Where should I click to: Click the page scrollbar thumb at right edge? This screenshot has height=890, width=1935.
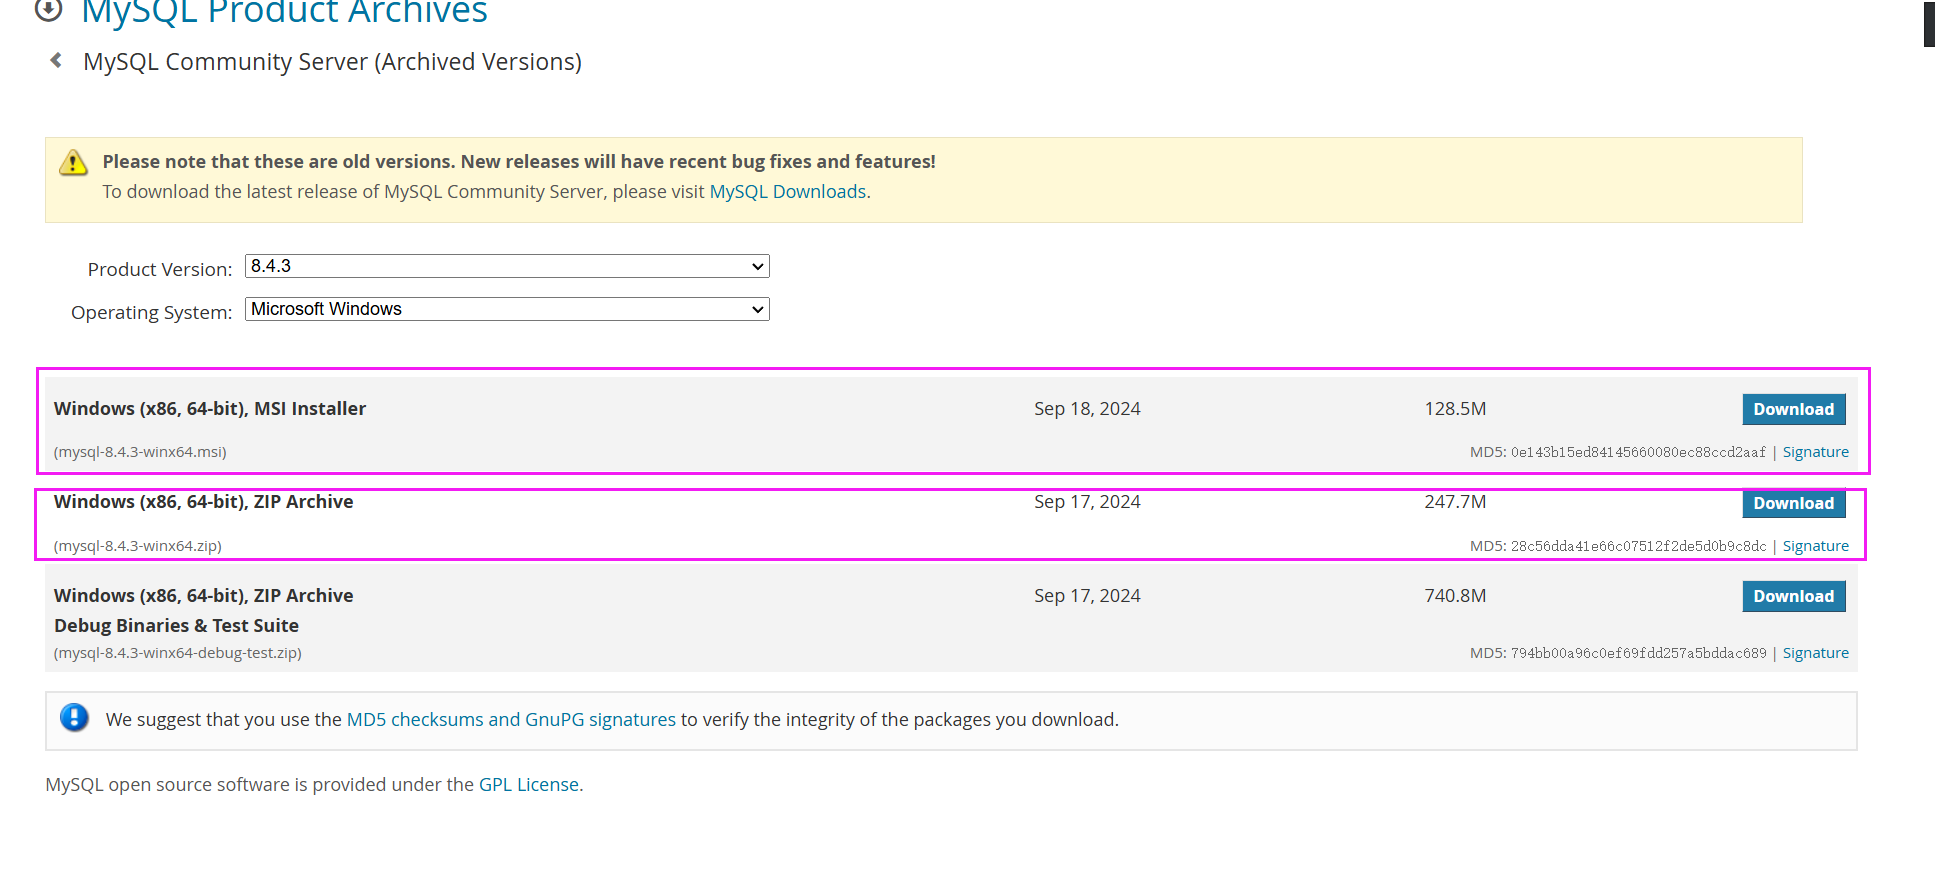coord(1929,24)
